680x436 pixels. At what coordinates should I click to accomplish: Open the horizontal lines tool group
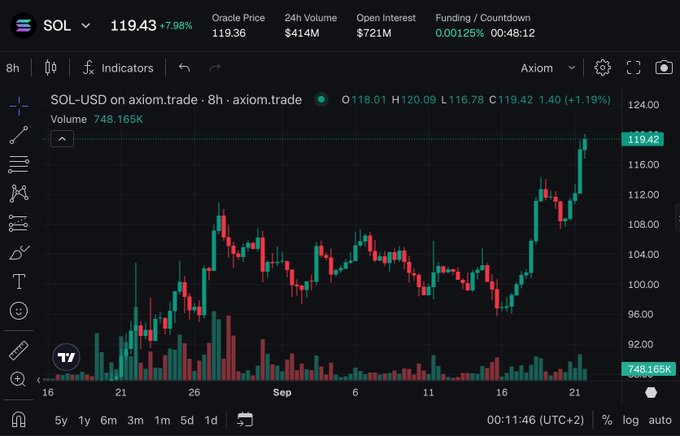[19, 165]
